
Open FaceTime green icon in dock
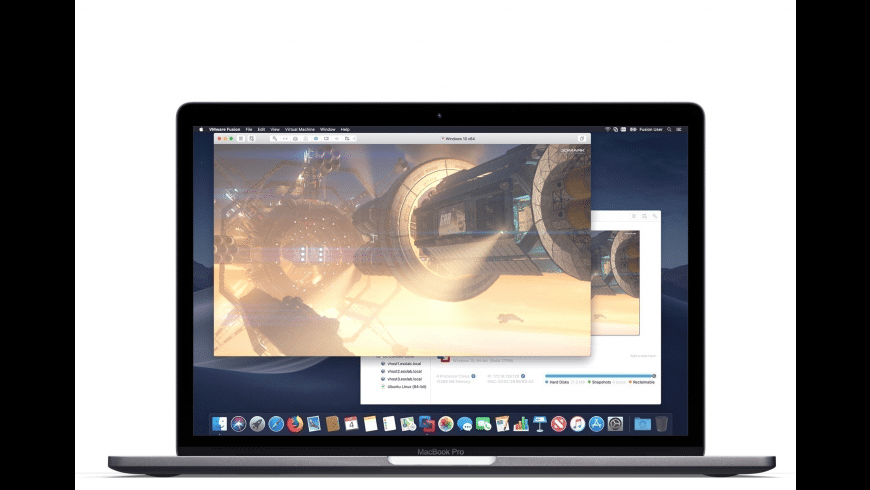(484, 424)
